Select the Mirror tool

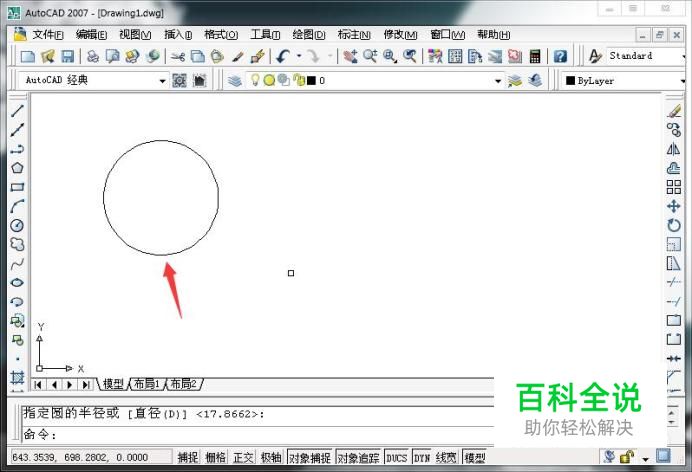(673, 149)
